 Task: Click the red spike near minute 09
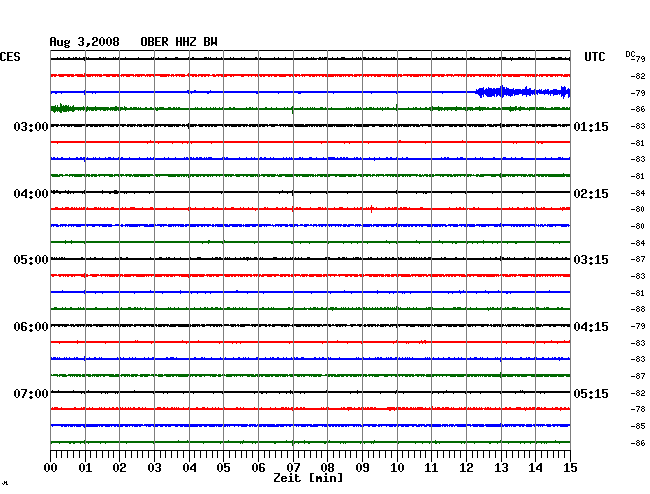click(371, 208)
